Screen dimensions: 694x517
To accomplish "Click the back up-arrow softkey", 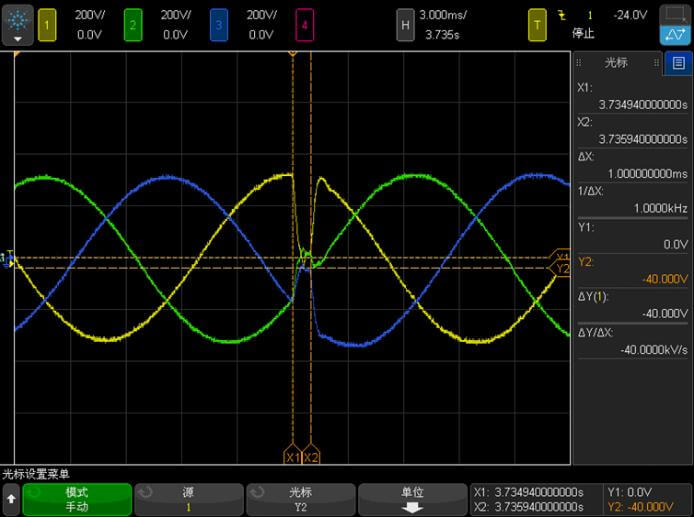I will click(11, 499).
